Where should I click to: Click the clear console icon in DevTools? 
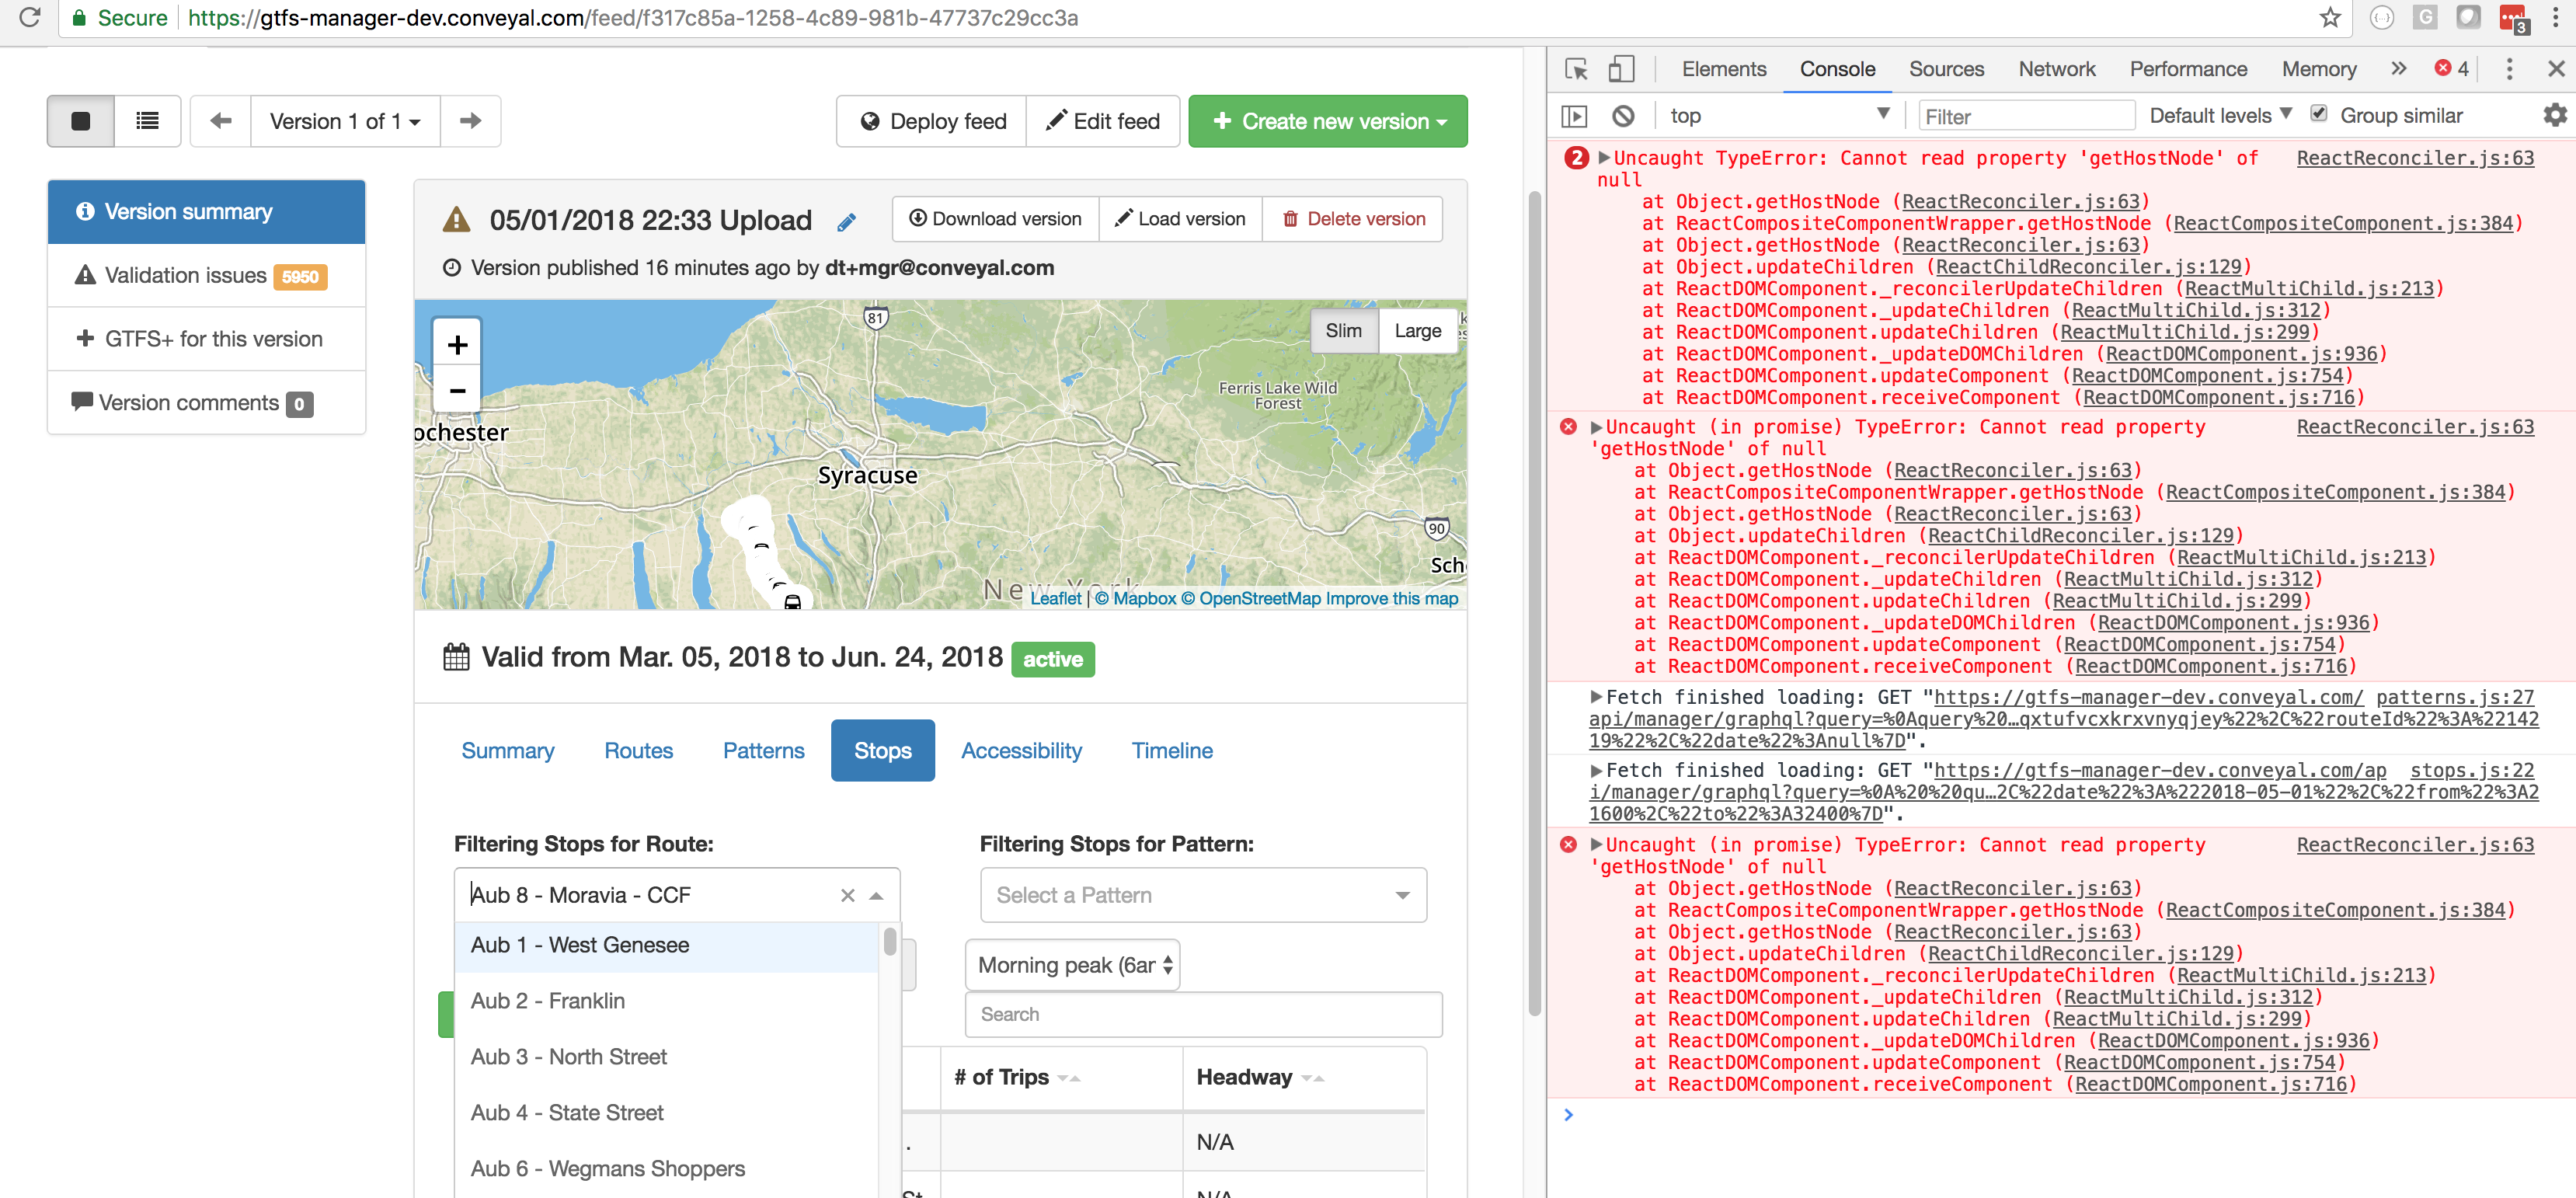pos(1623,116)
